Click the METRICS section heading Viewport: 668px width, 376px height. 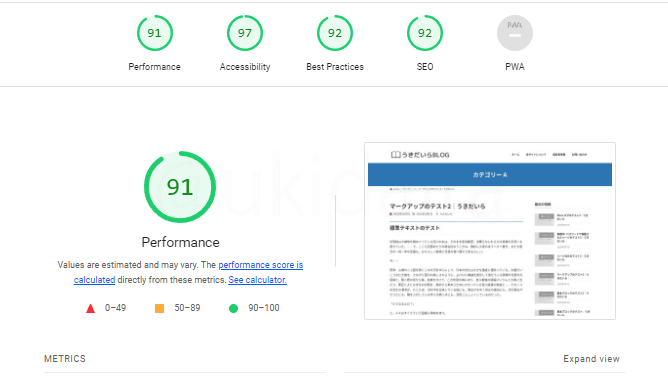[65, 359]
